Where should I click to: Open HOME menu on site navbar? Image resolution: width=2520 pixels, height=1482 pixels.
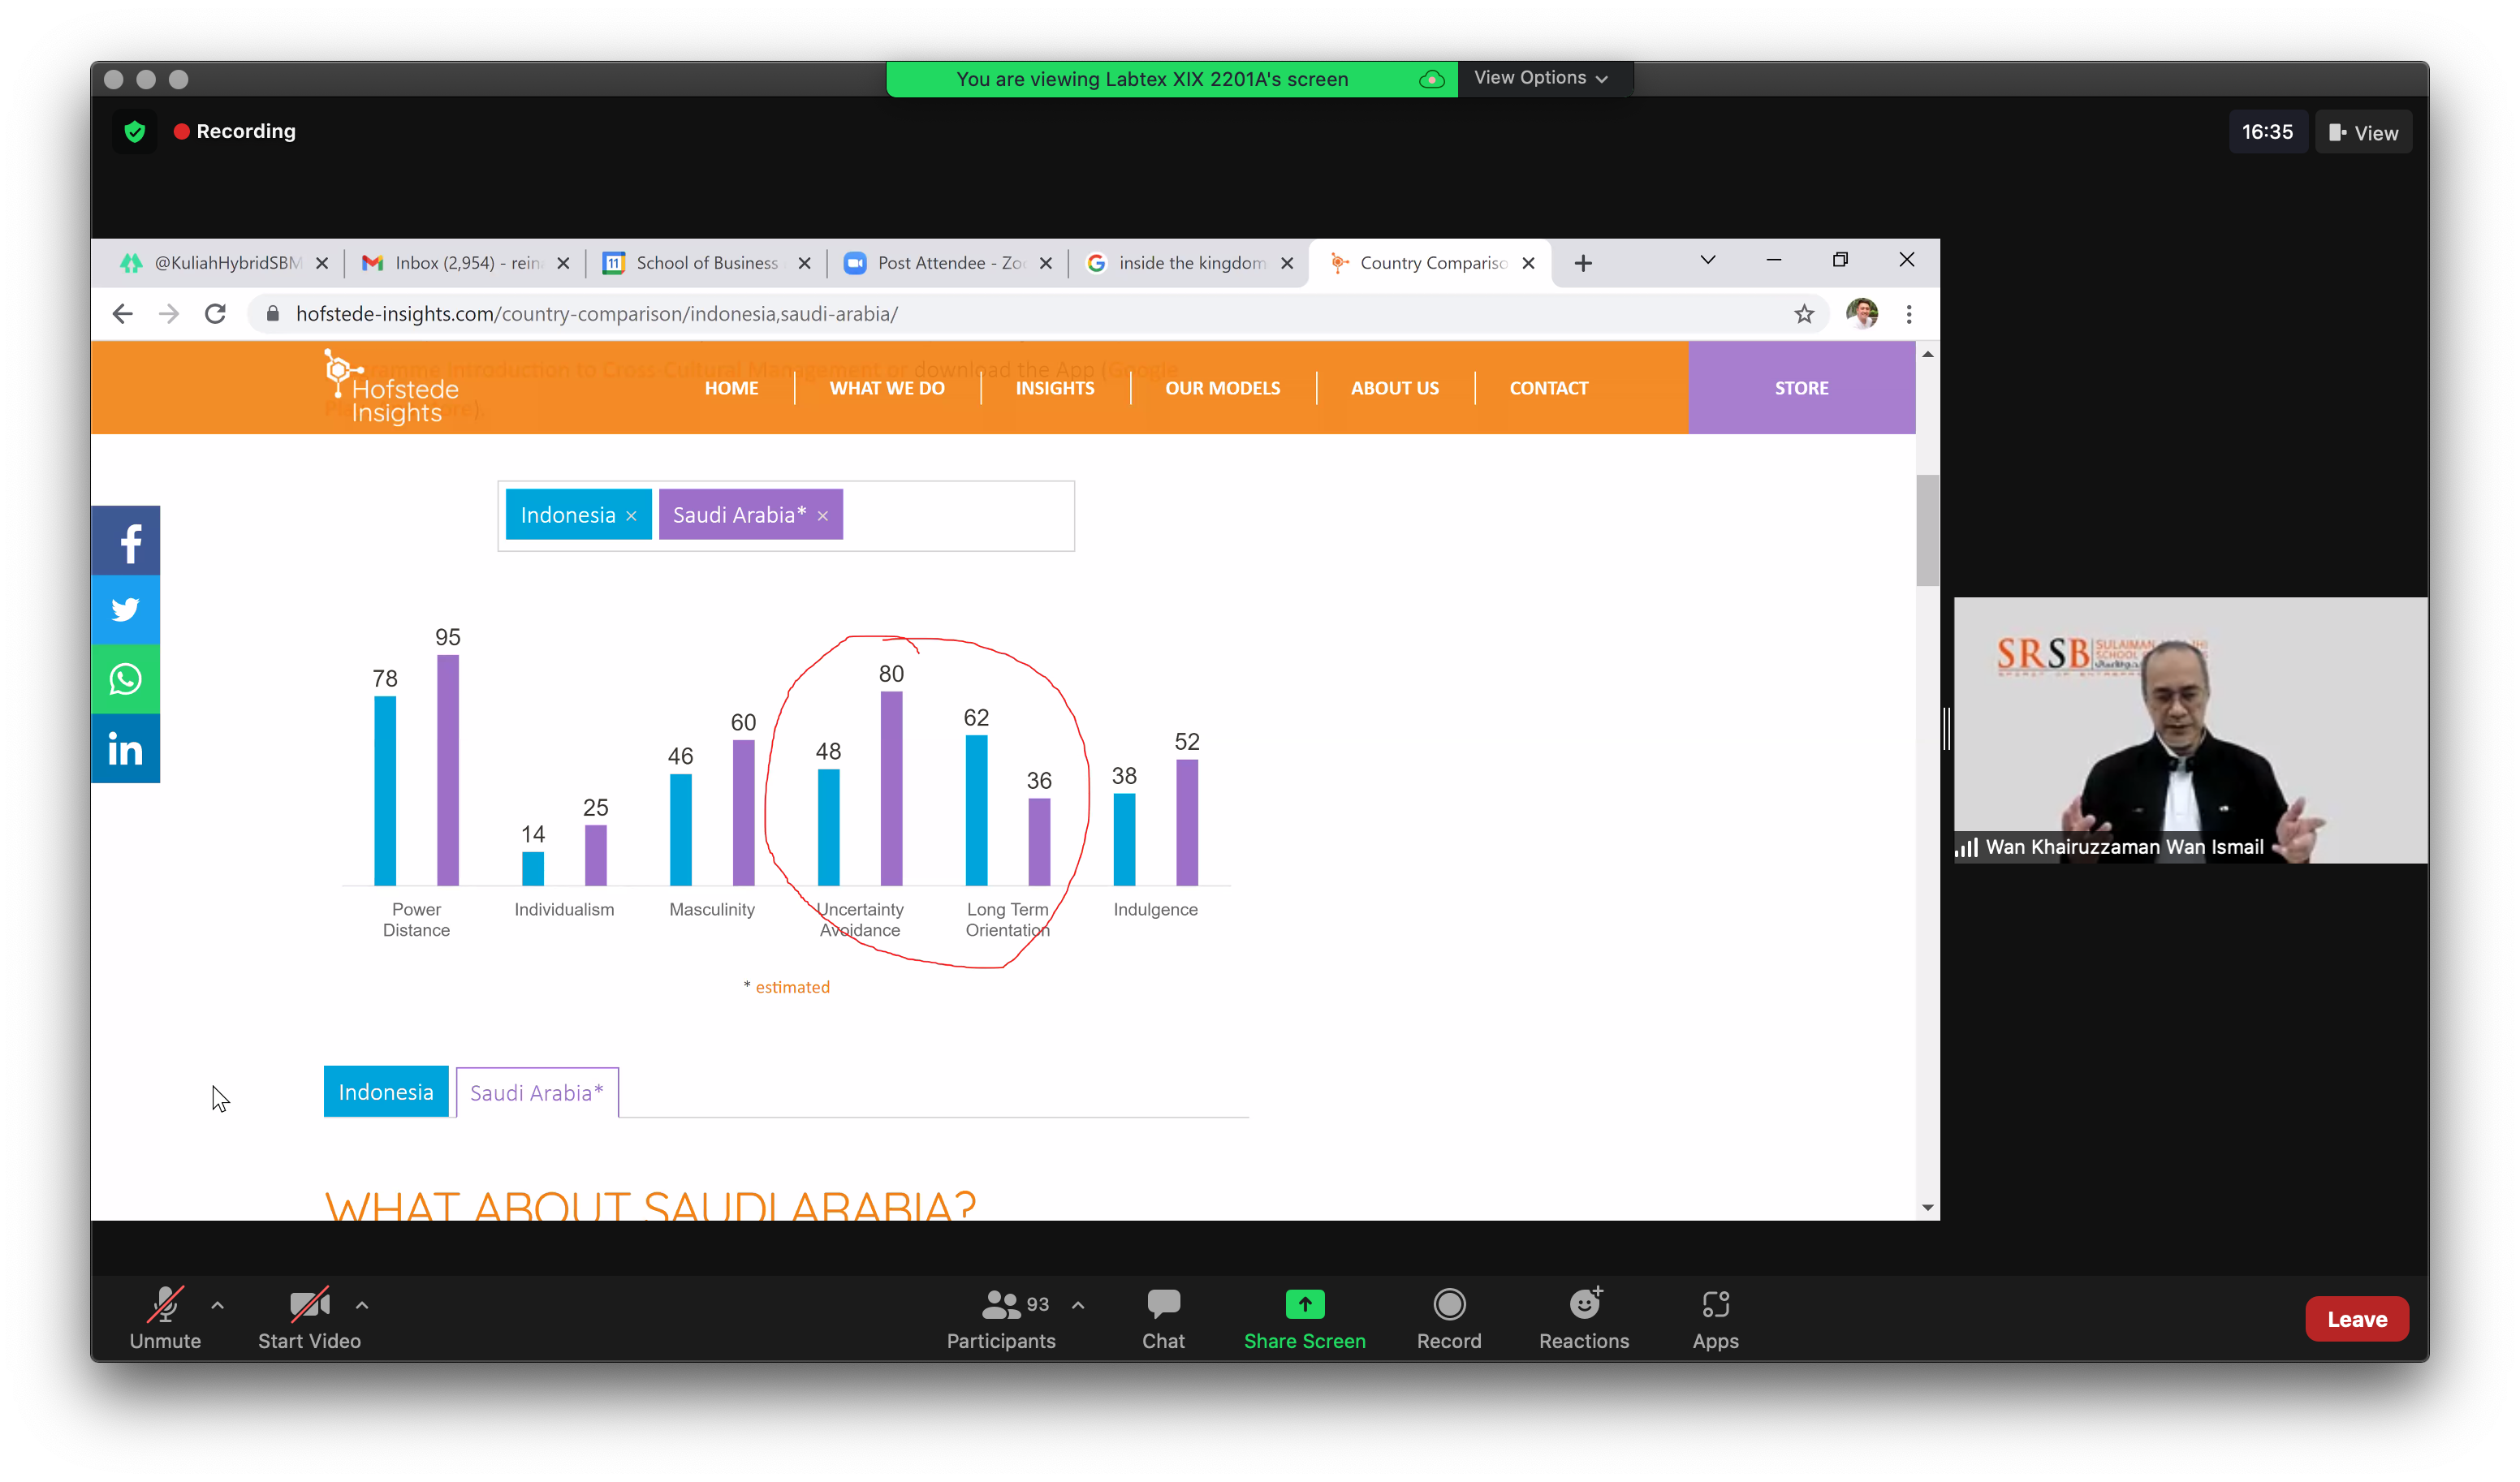click(731, 388)
